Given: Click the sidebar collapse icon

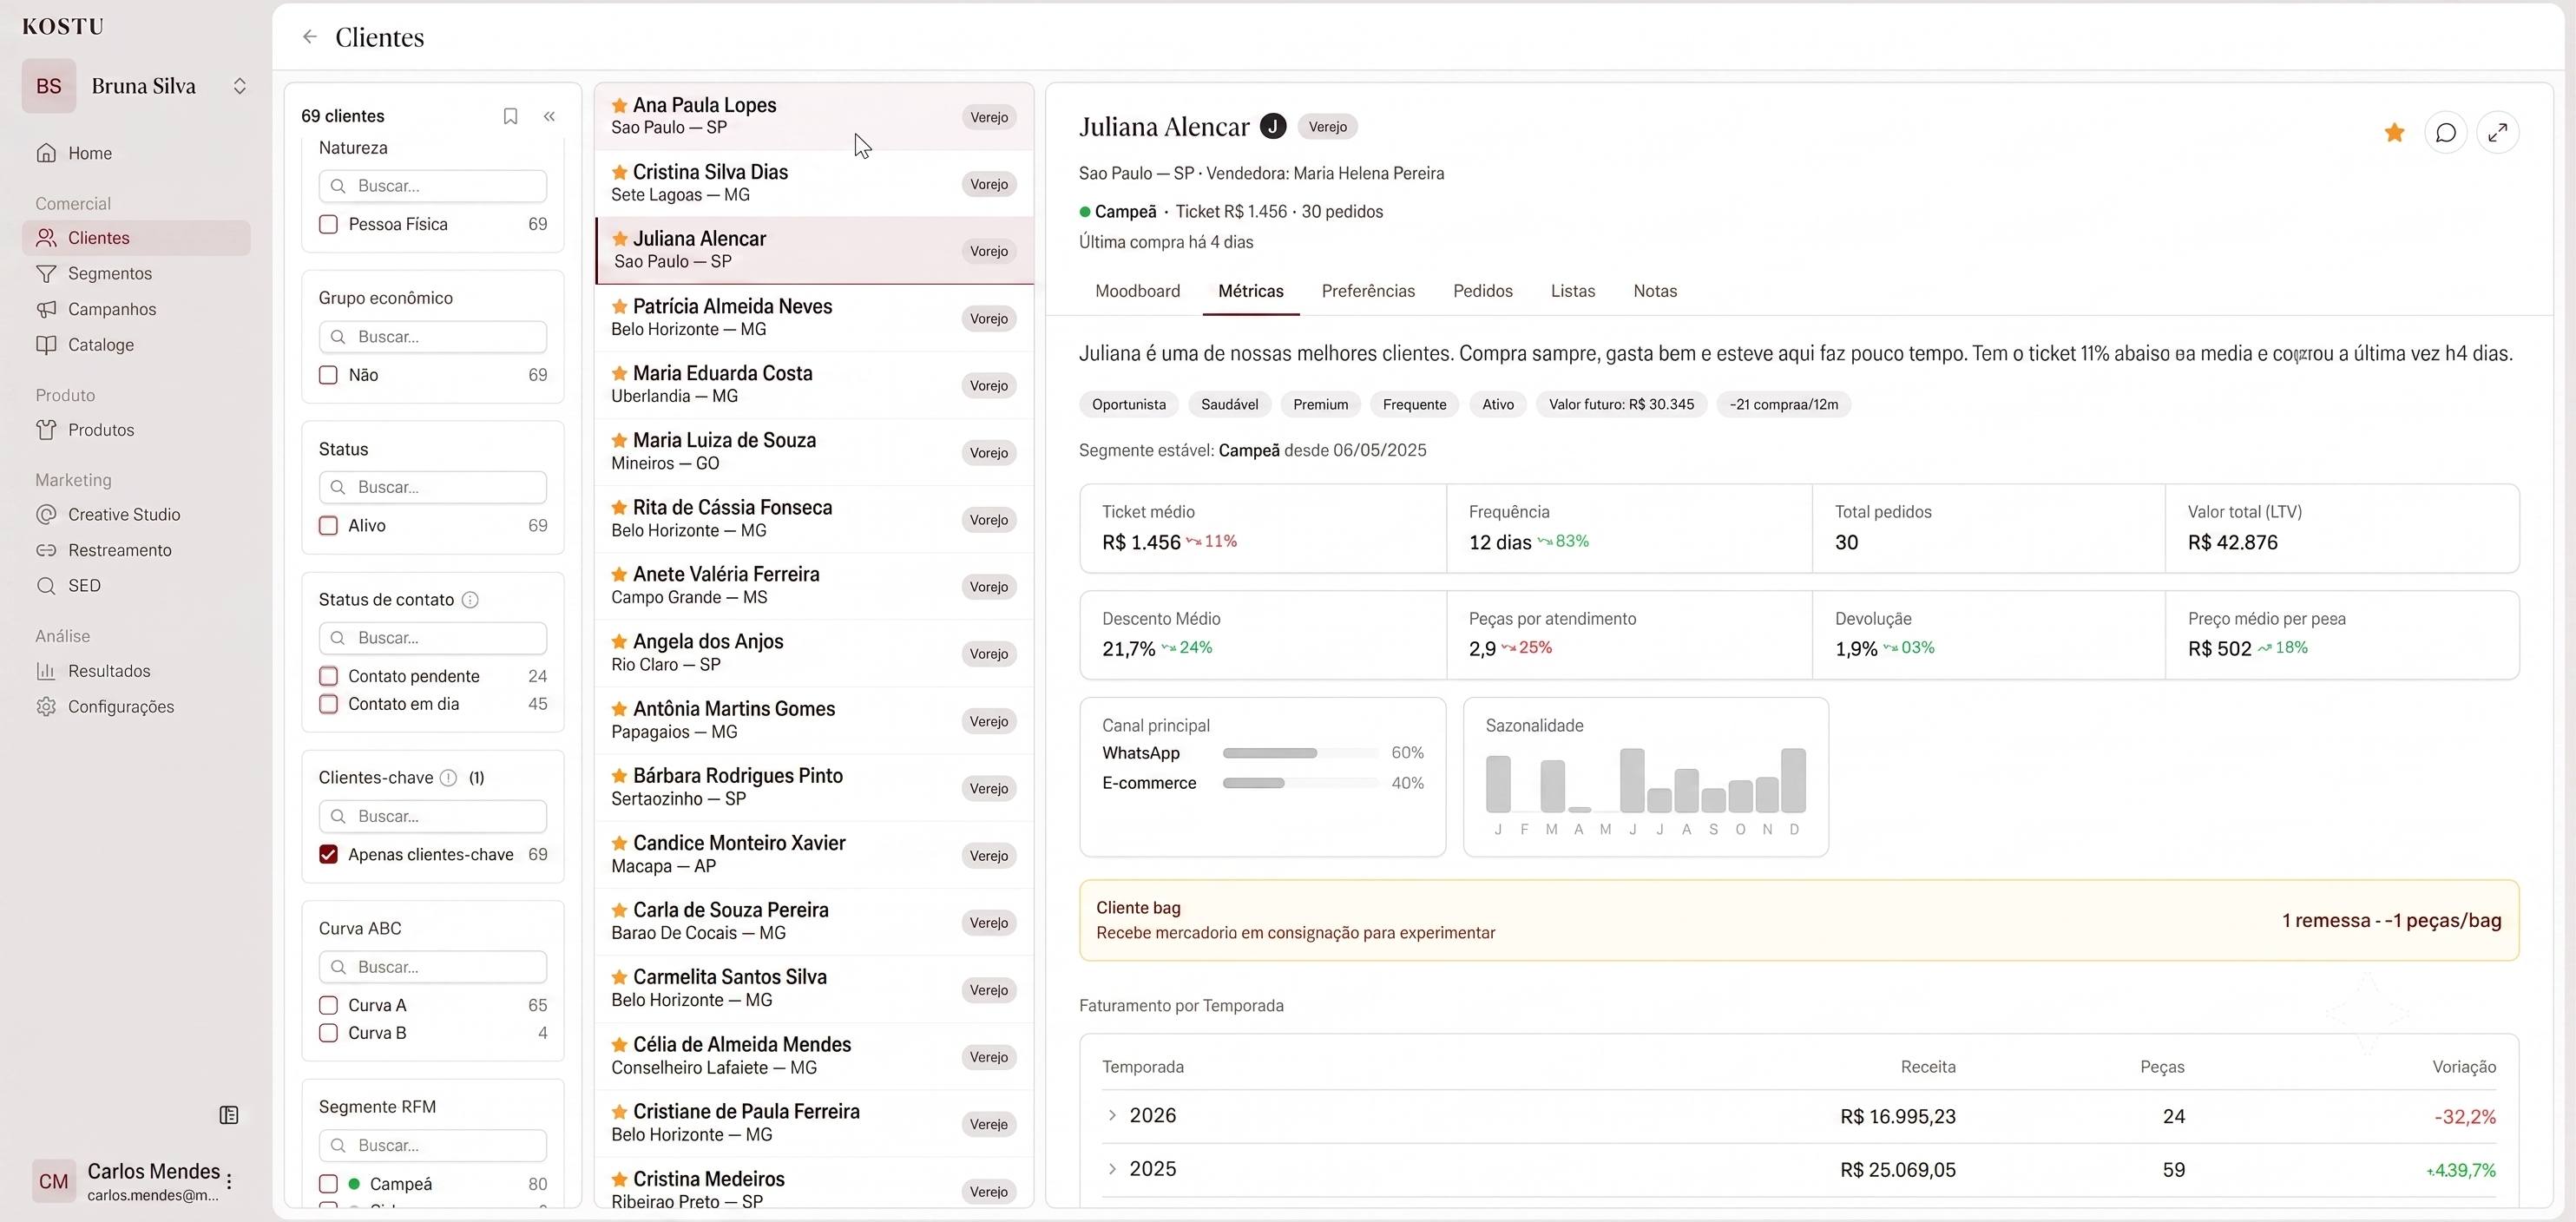Looking at the screenshot, I should point(229,1115).
